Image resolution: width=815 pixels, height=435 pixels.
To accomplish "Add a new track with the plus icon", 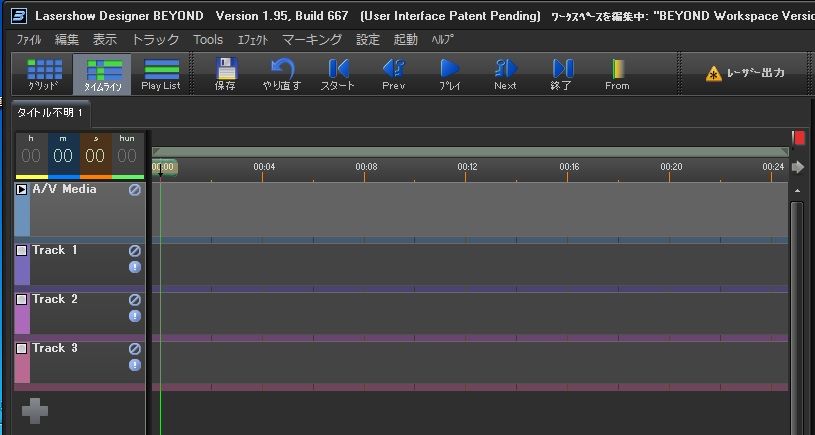I will click(35, 412).
